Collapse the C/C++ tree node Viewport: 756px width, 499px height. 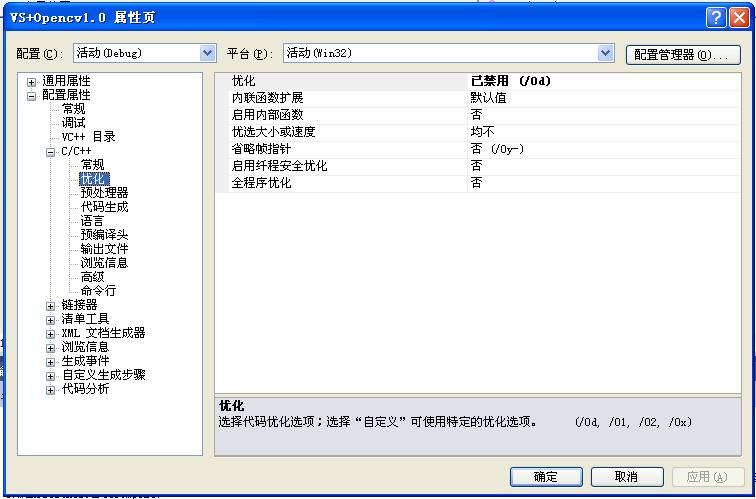click(x=51, y=152)
